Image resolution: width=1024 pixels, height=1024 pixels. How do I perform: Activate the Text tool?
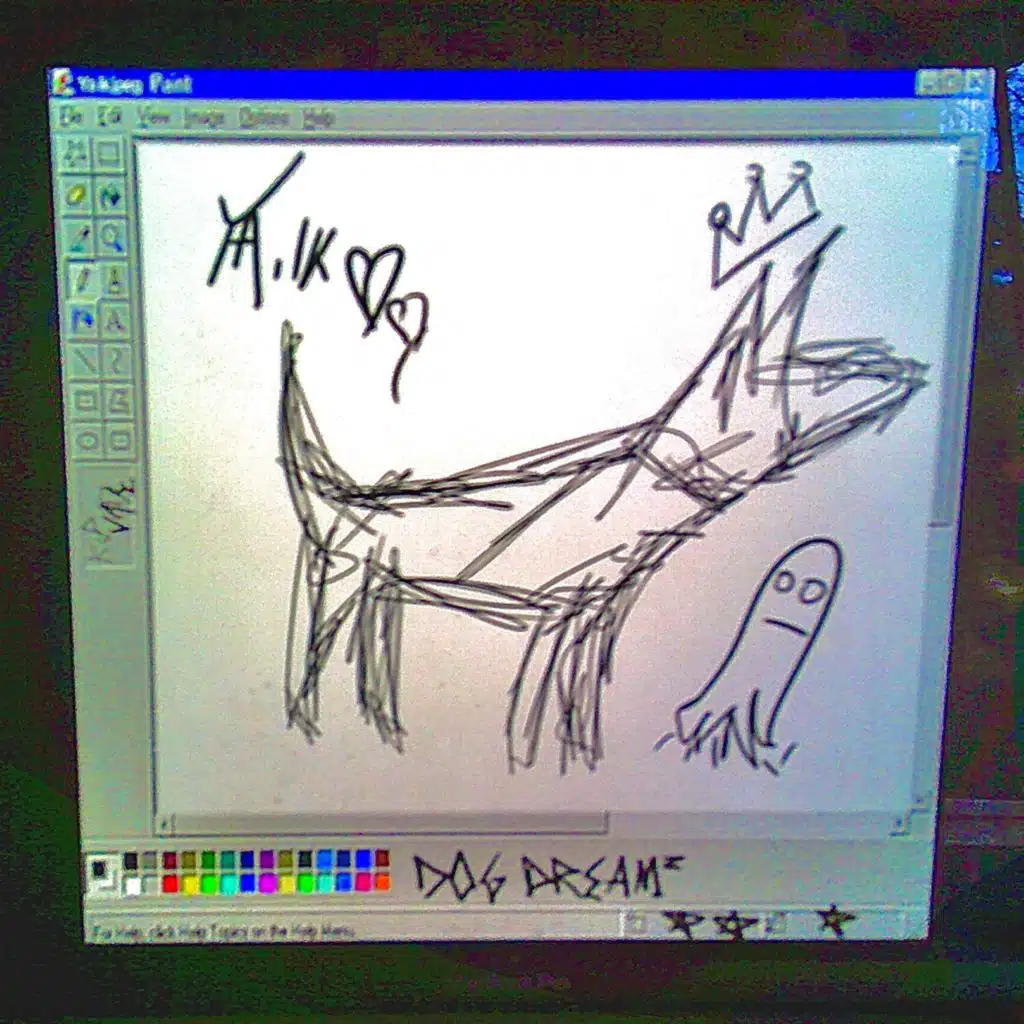pyautogui.click(x=115, y=320)
